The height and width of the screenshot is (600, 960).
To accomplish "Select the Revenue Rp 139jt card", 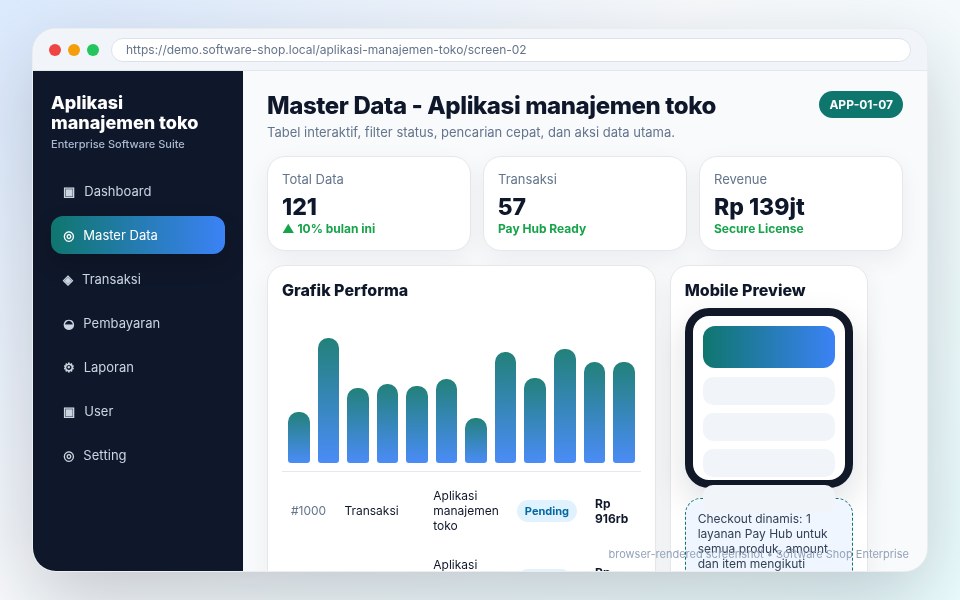I will pos(800,203).
